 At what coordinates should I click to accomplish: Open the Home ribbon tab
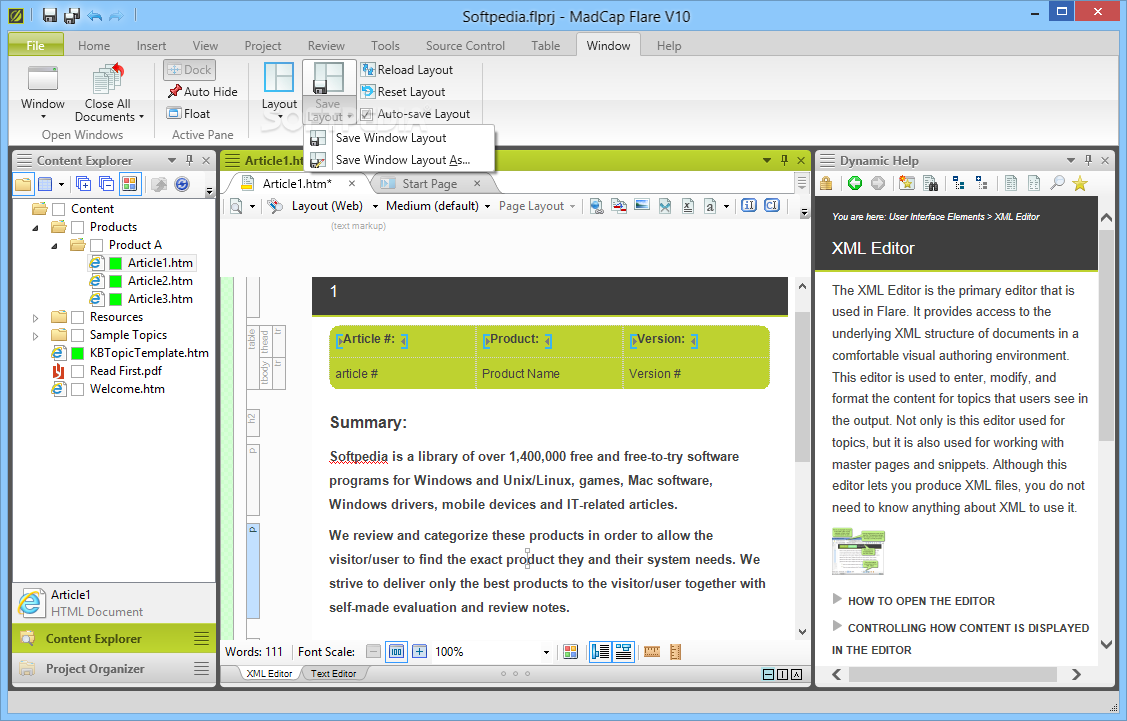click(x=94, y=45)
